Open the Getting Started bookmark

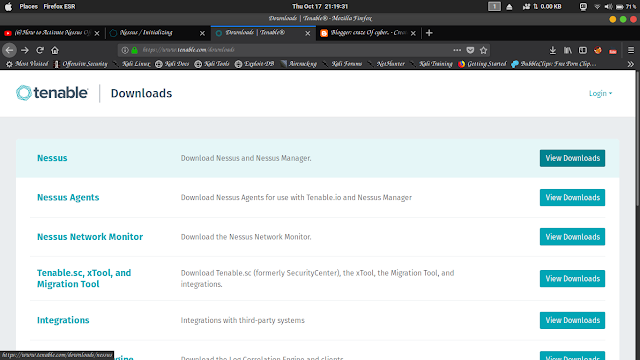(x=482, y=64)
